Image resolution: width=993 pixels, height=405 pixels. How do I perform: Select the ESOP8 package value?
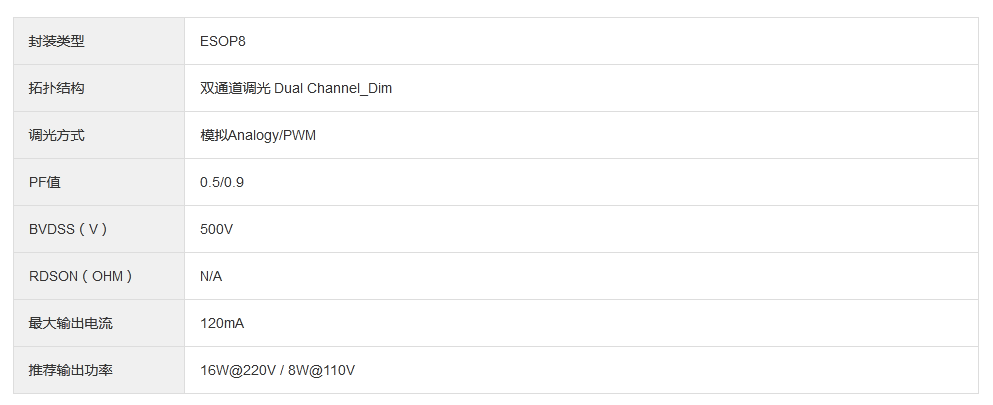coord(223,41)
